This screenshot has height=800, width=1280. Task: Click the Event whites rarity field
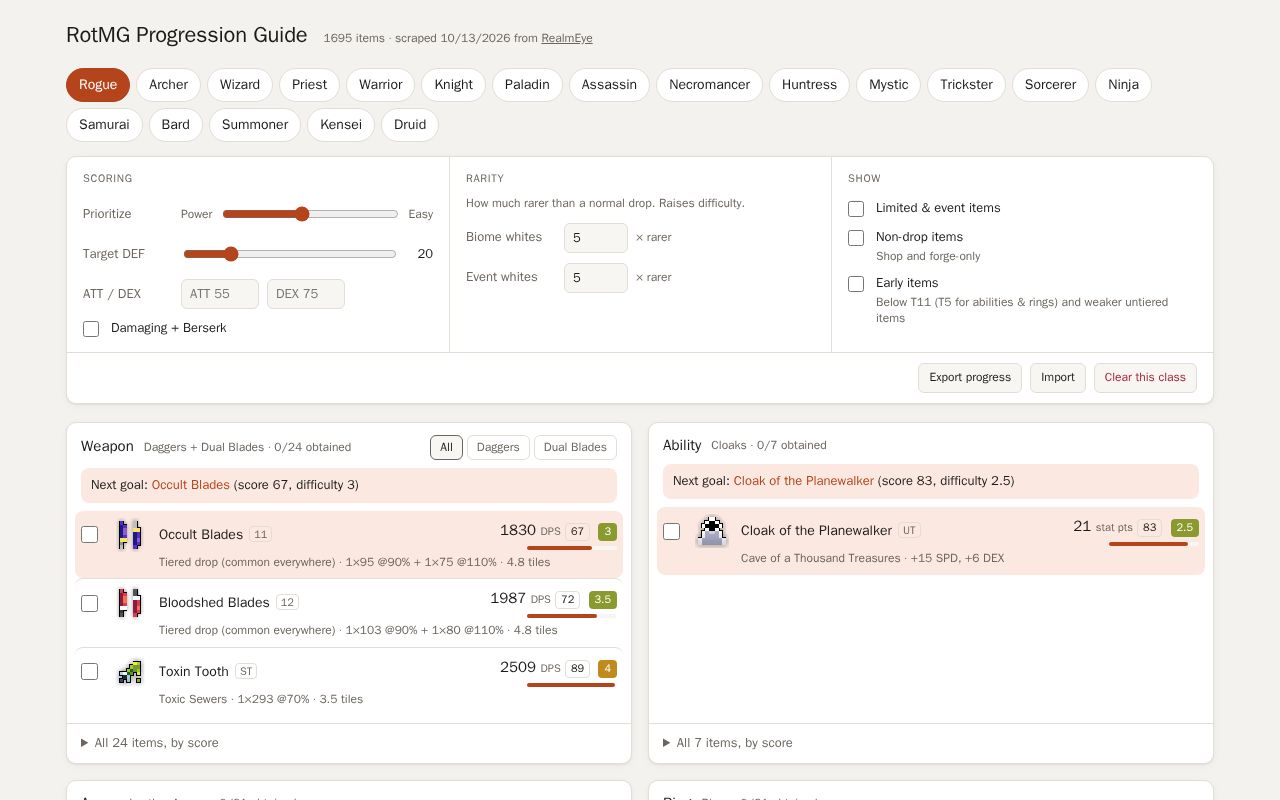[x=596, y=278]
